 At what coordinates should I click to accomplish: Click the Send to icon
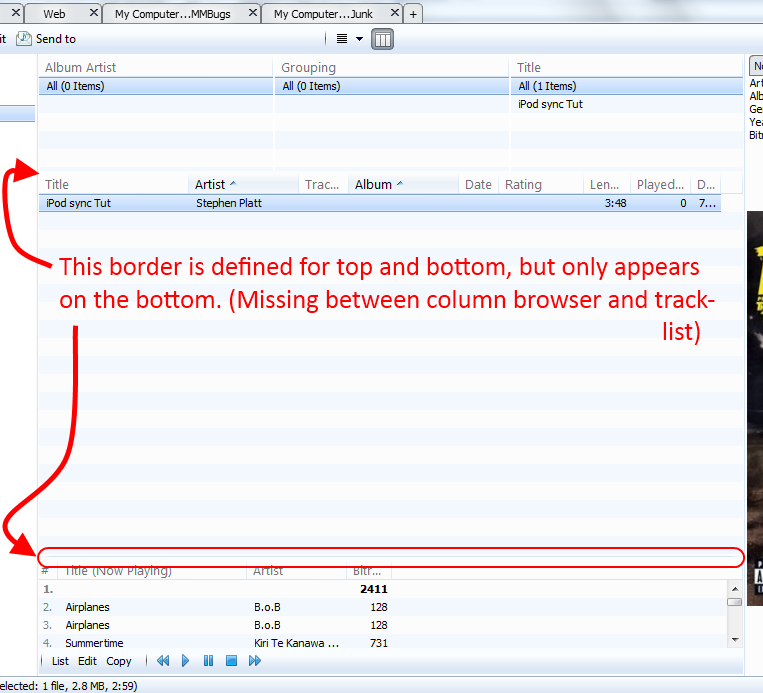[24, 39]
